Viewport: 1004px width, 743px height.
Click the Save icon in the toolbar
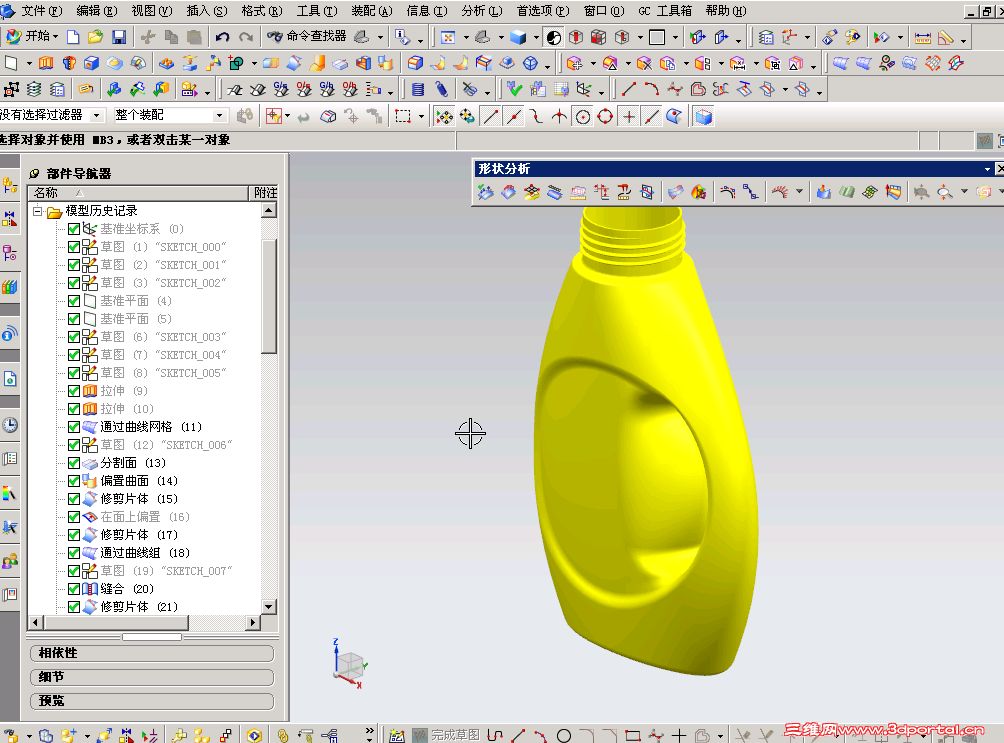(x=119, y=37)
